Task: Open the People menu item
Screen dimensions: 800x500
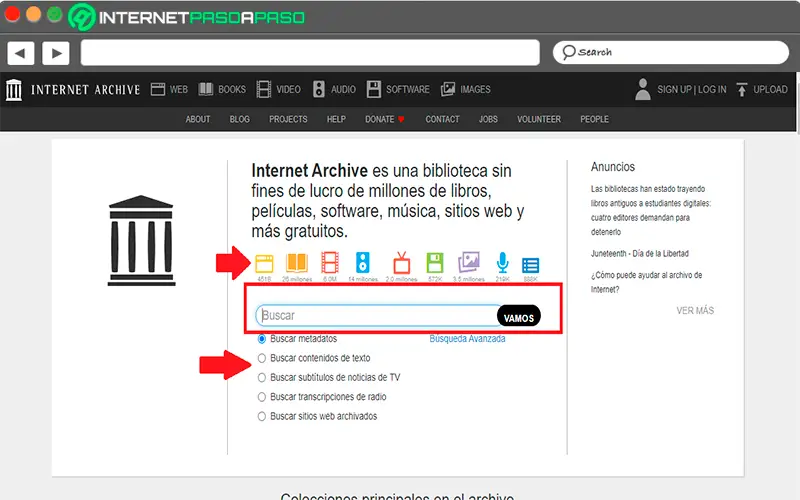Action: point(594,119)
